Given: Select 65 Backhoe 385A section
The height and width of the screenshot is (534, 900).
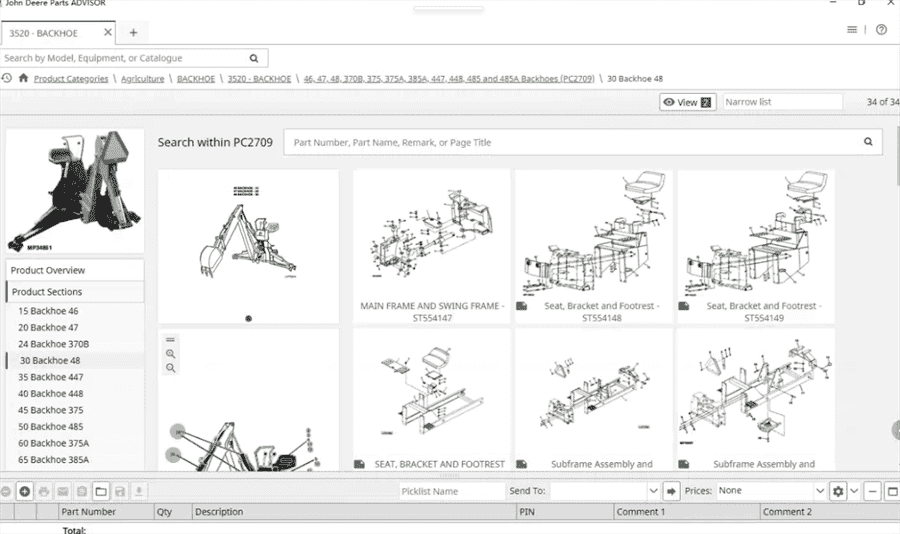Looking at the screenshot, I should pyautogui.click(x=53, y=459).
